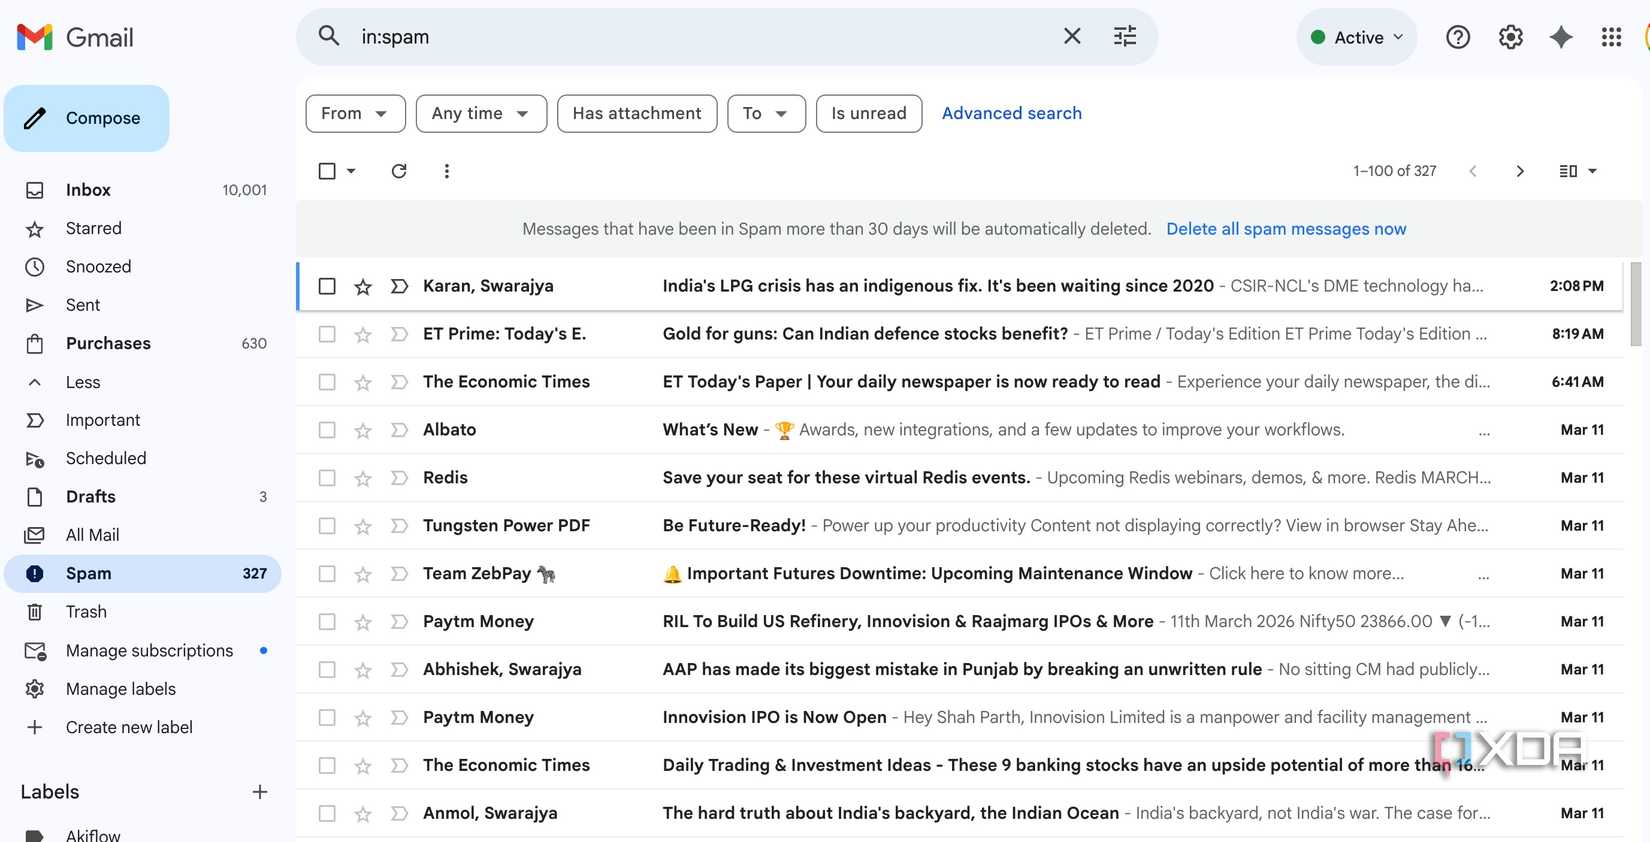This screenshot has height=842, width=1650.
Task: Select the Paytm Money RIL email checkbox
Action: click(x=327, y=622)
